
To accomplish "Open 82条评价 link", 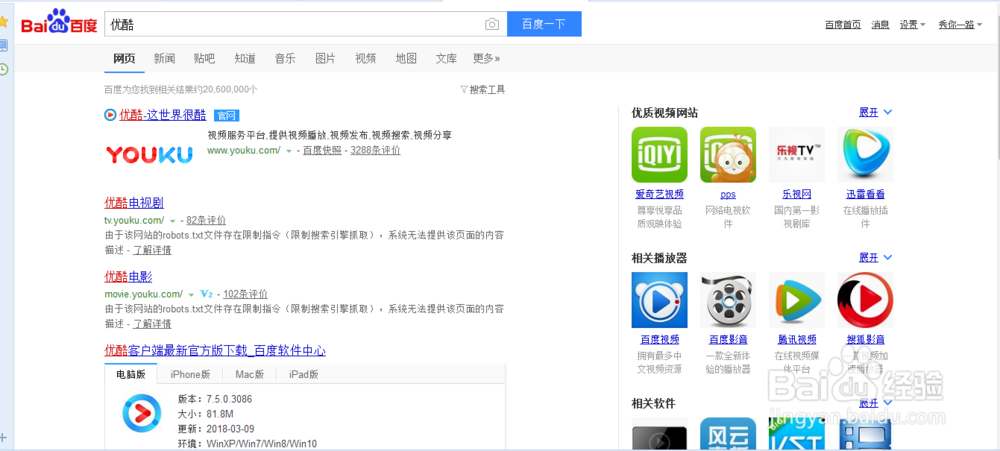I will tap(206, 220).
